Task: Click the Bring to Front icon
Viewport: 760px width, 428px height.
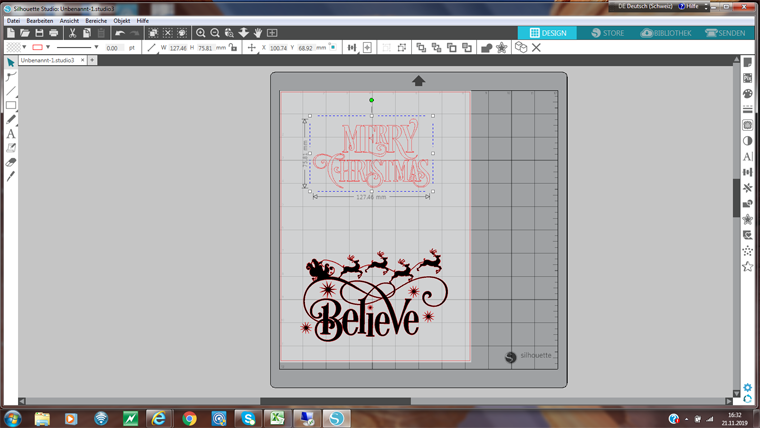Action: coord(421,48)
